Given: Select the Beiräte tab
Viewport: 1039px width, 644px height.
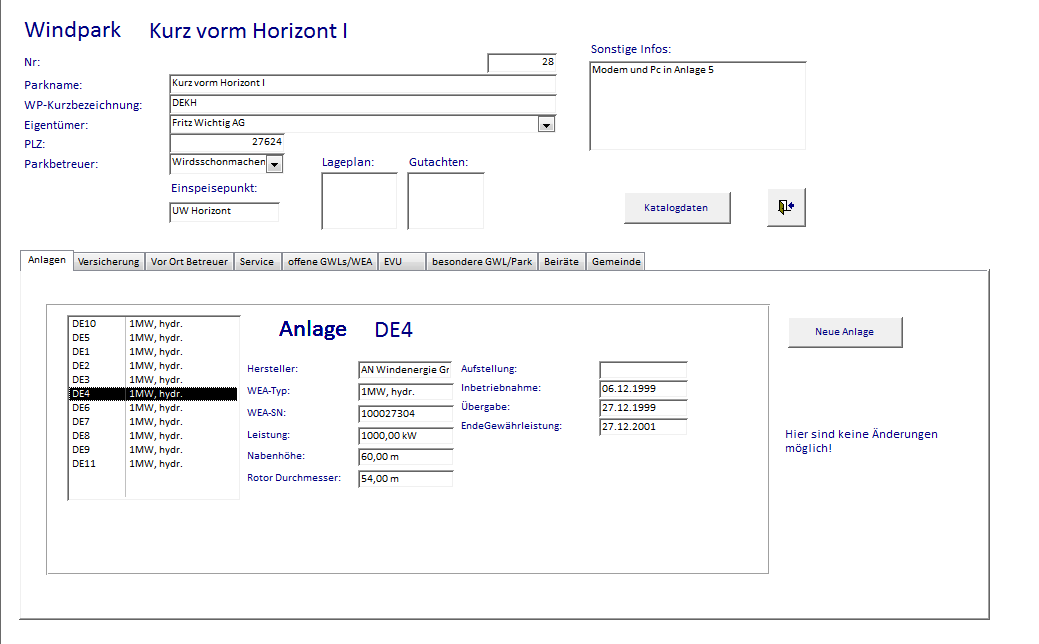Looking at the screenshot, I should coord(561,262).
